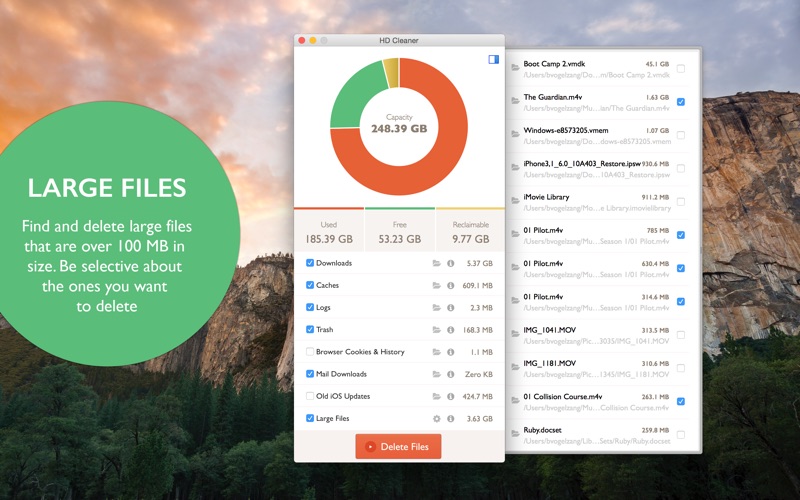Open the Downloads folder icon
Screen dimensions: 800x500
click(436, 263)
